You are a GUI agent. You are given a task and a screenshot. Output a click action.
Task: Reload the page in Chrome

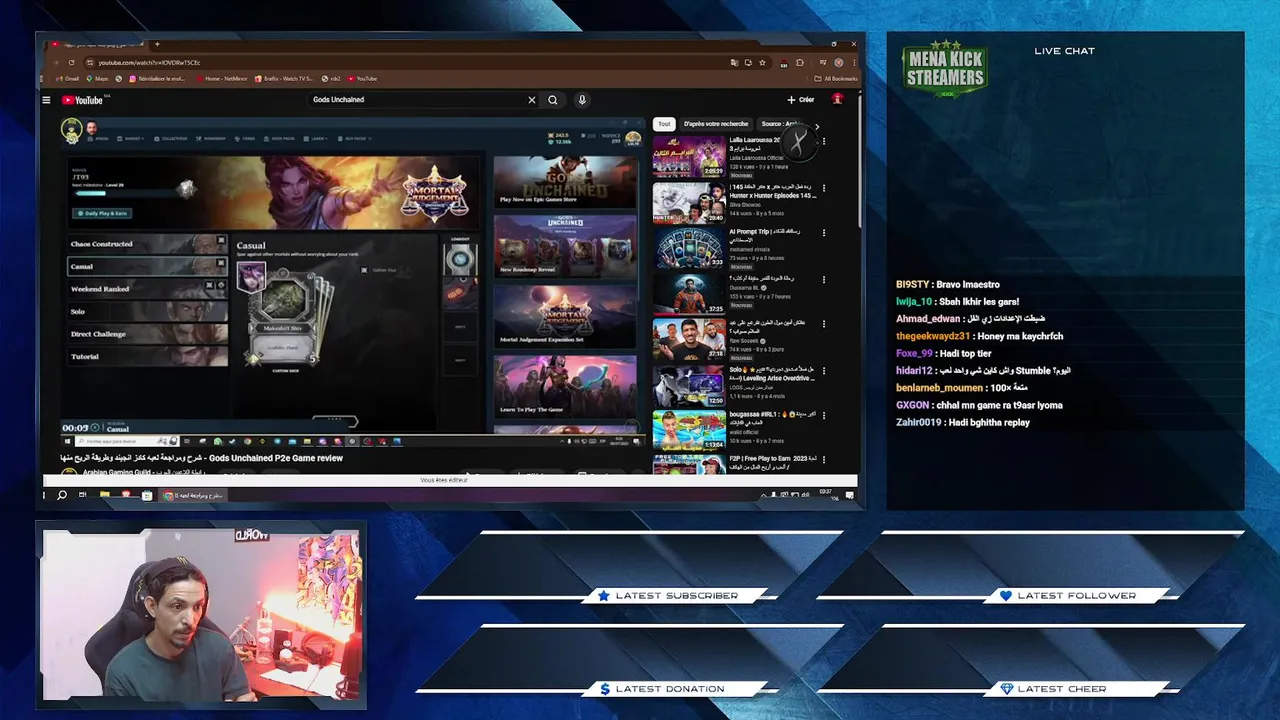71,62
